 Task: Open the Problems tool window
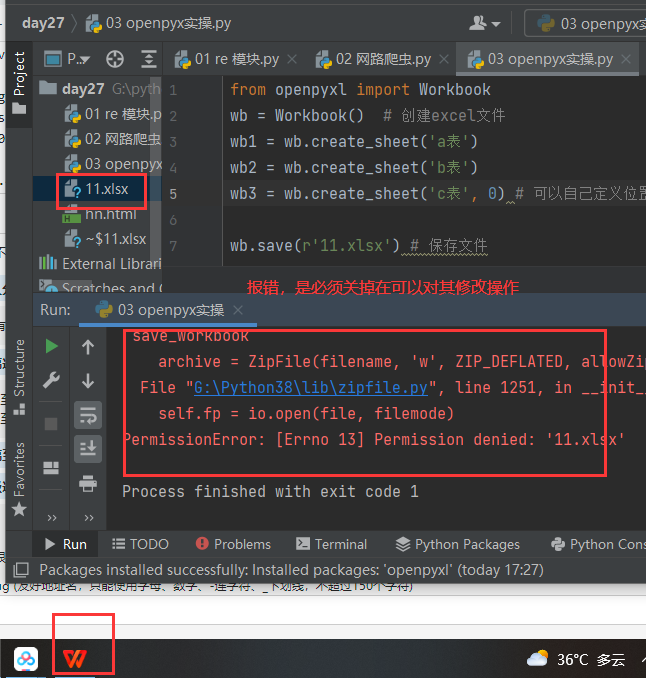click(x=233, y=544)
